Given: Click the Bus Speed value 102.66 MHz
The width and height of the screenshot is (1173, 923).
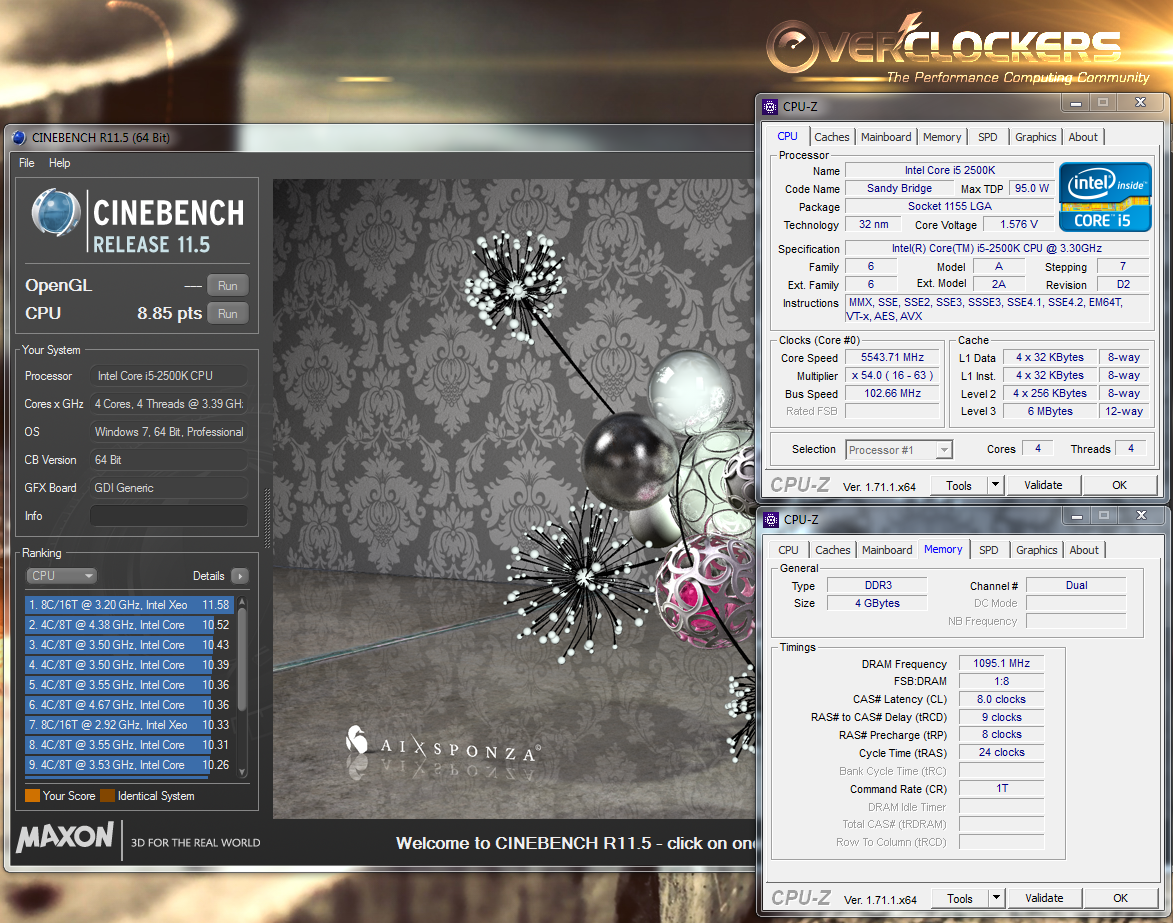Looking at the screenshot, I should (x=892, y=393).
